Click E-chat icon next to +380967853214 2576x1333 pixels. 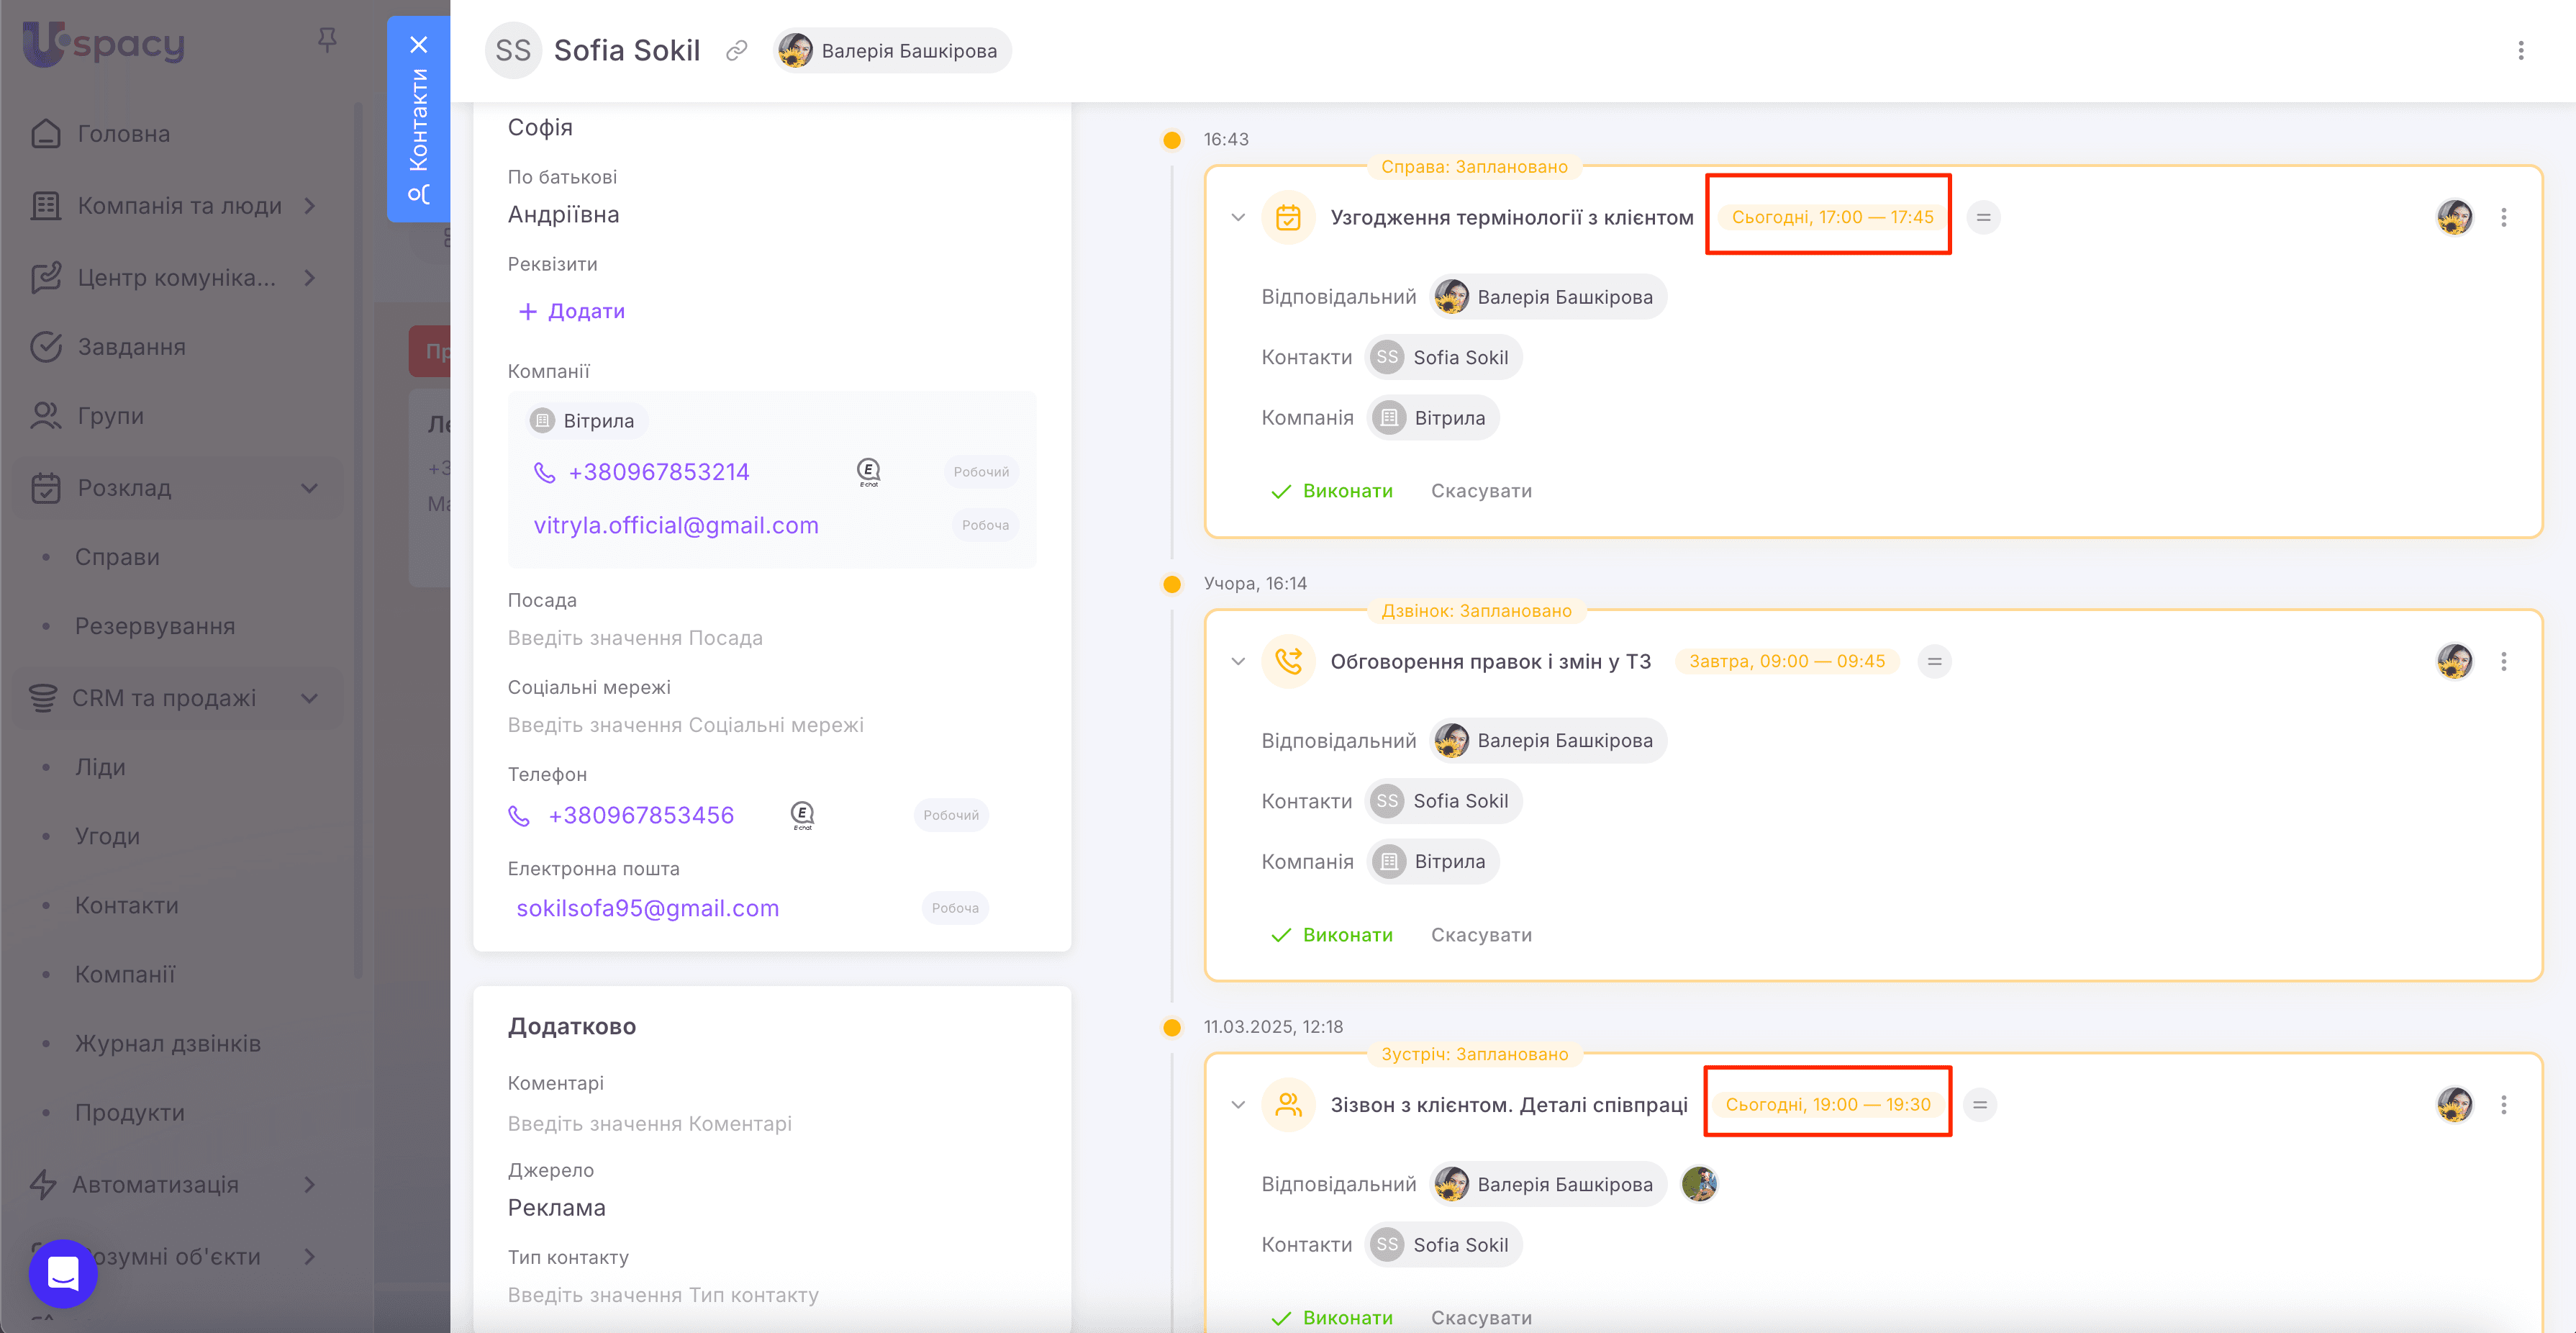868,472
